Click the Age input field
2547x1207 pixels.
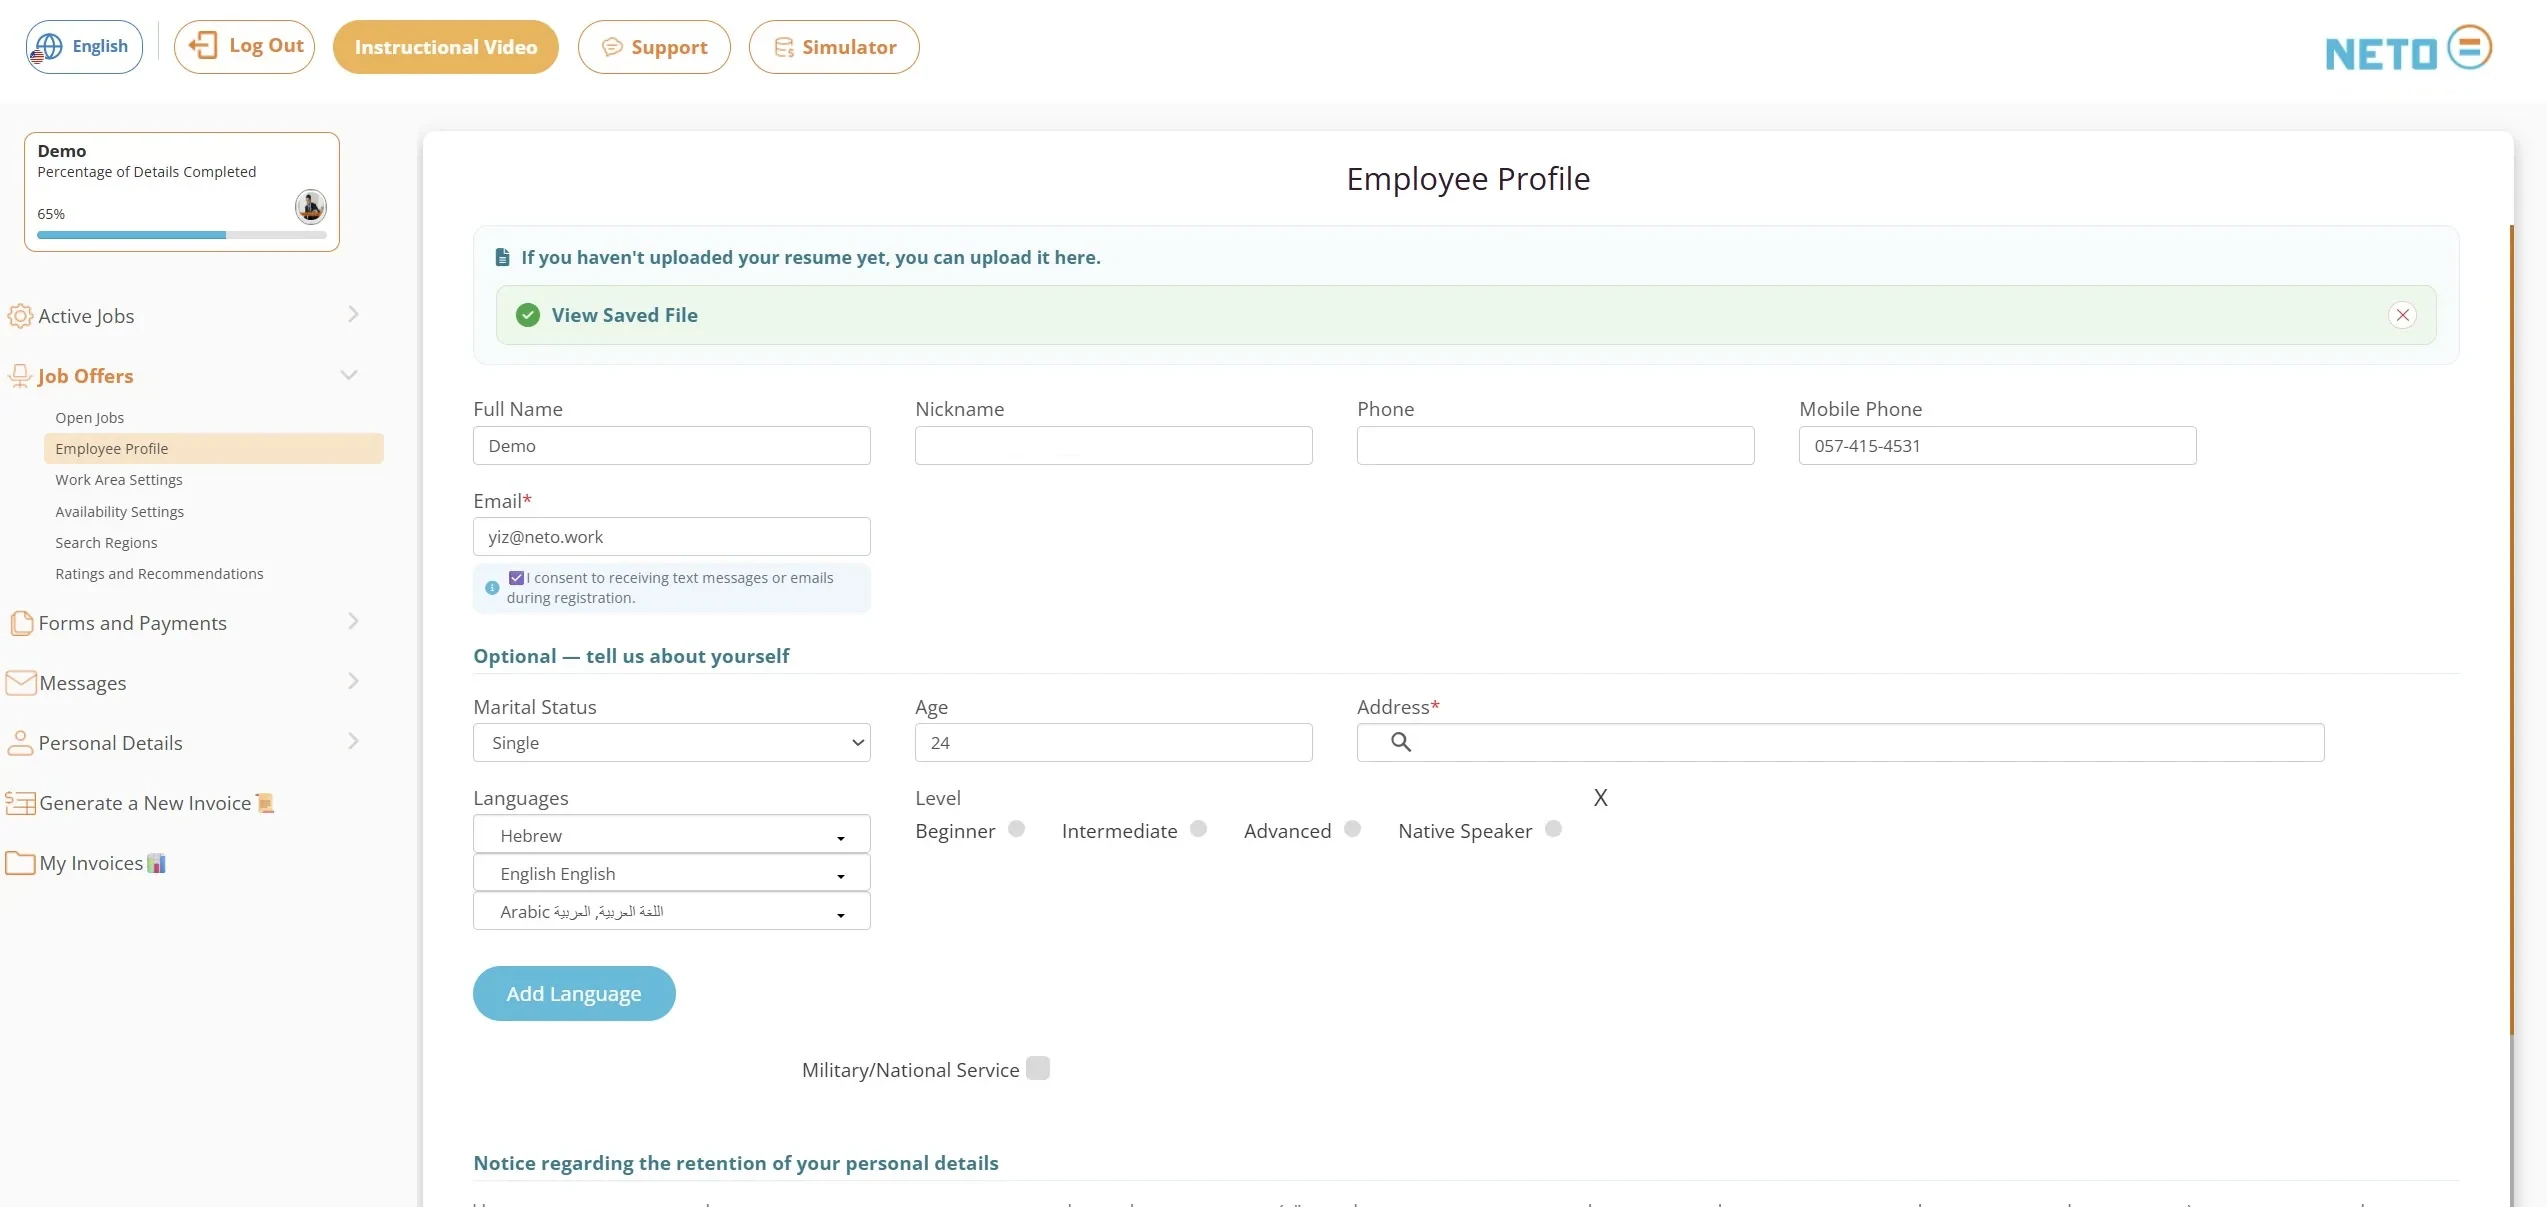point(1114,743)
